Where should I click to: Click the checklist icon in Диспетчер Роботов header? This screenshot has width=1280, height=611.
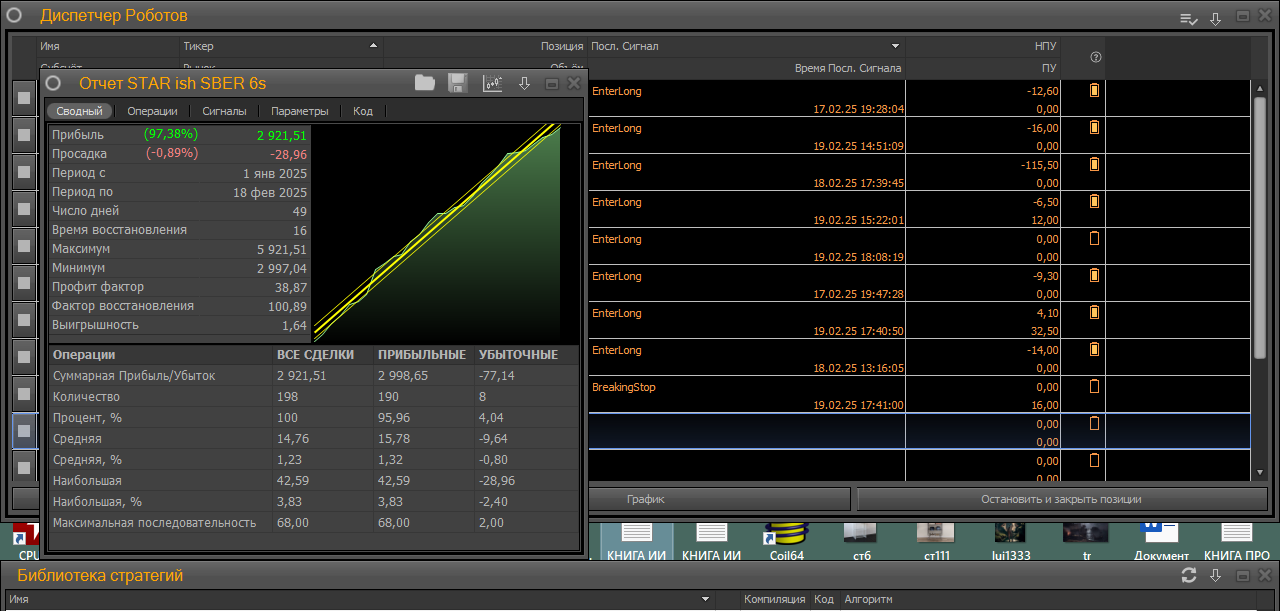pyautogui.click(x=1188, y=18)
